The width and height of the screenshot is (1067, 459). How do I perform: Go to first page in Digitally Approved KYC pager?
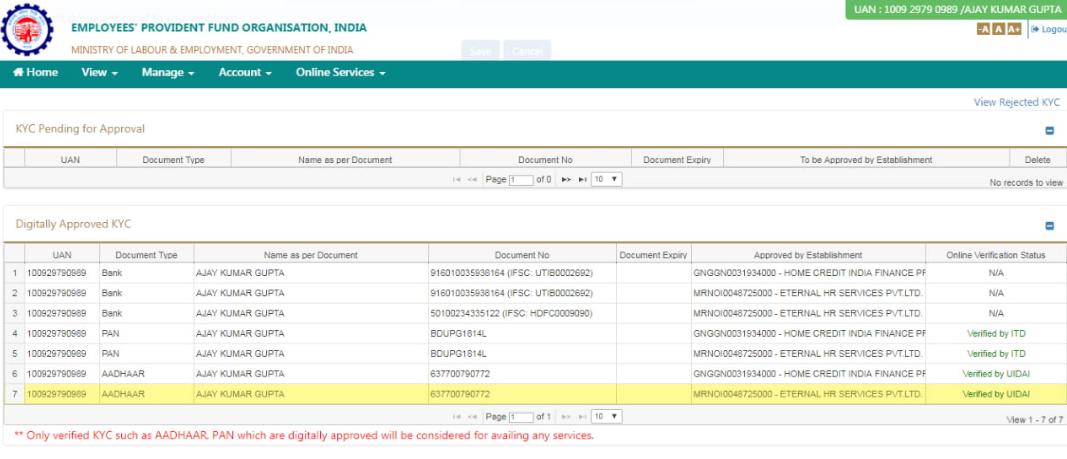pos(458,416)
